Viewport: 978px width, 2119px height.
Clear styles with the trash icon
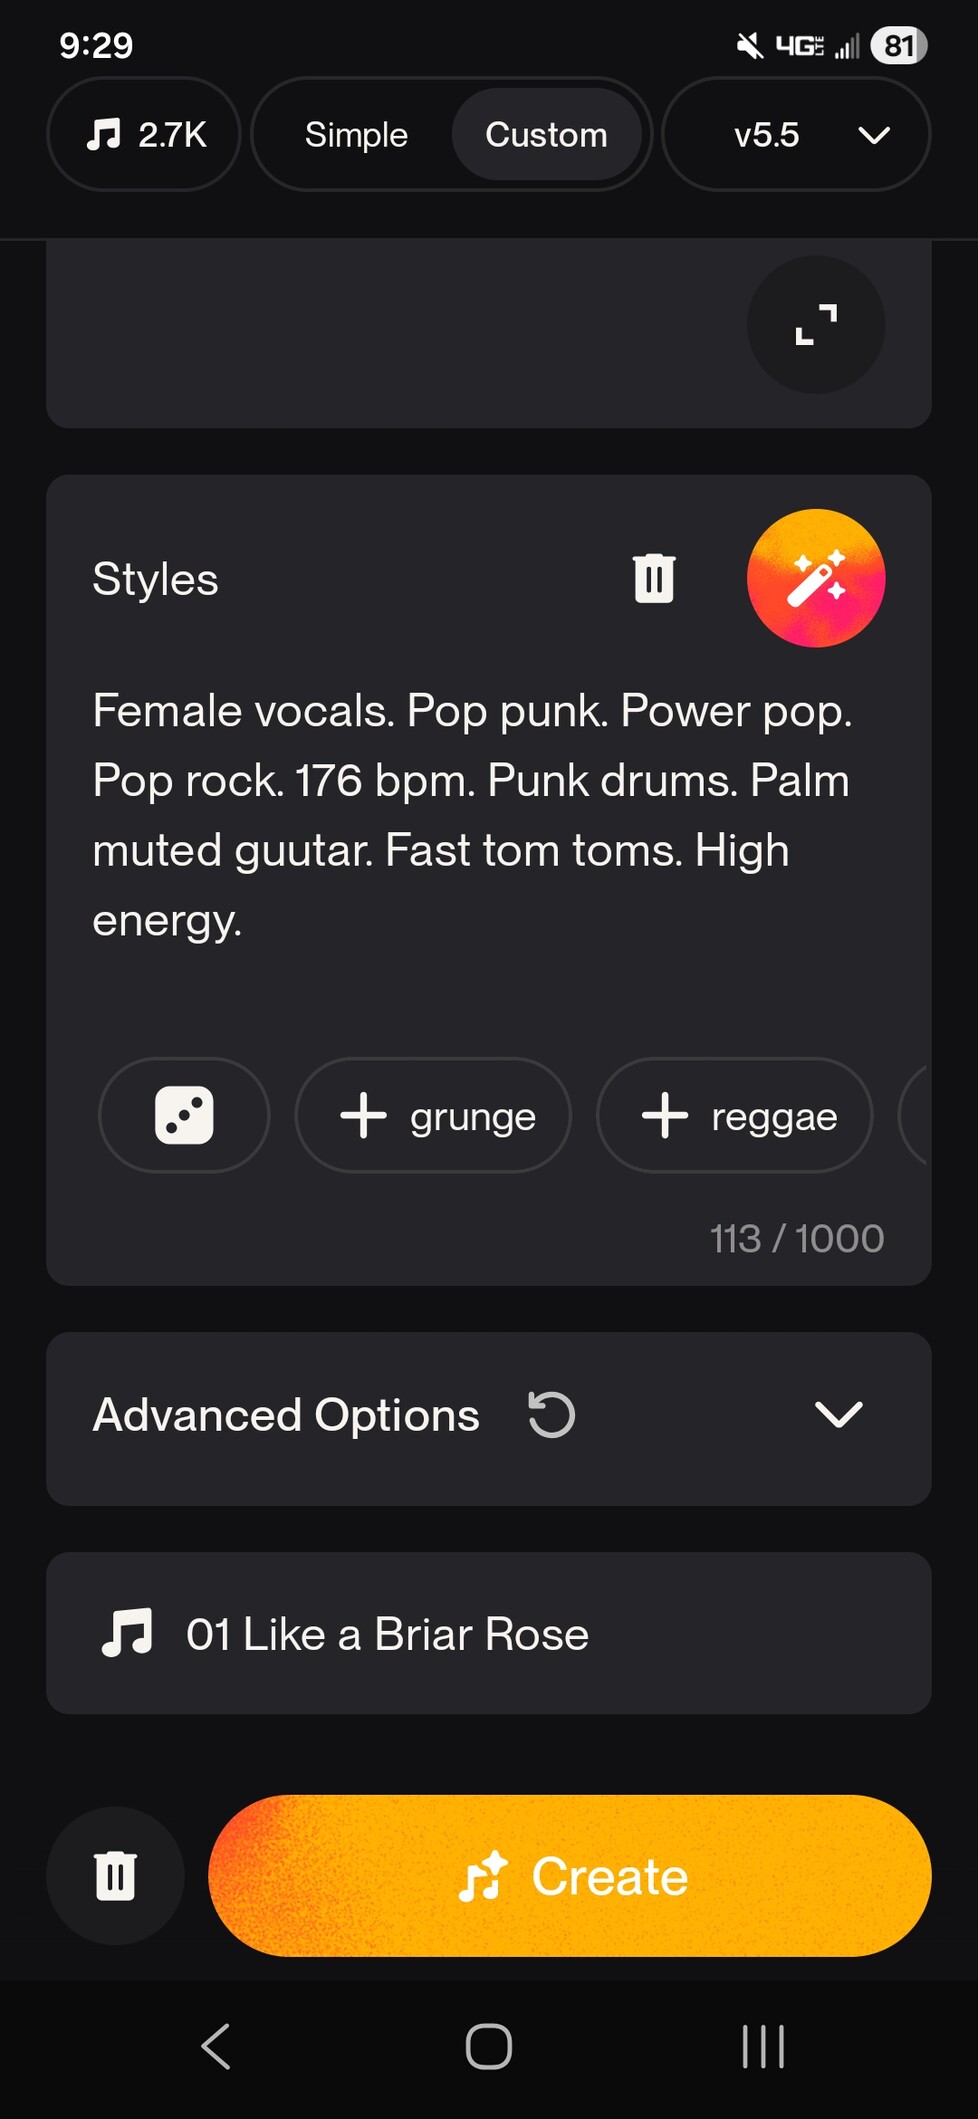click(654, 578)
